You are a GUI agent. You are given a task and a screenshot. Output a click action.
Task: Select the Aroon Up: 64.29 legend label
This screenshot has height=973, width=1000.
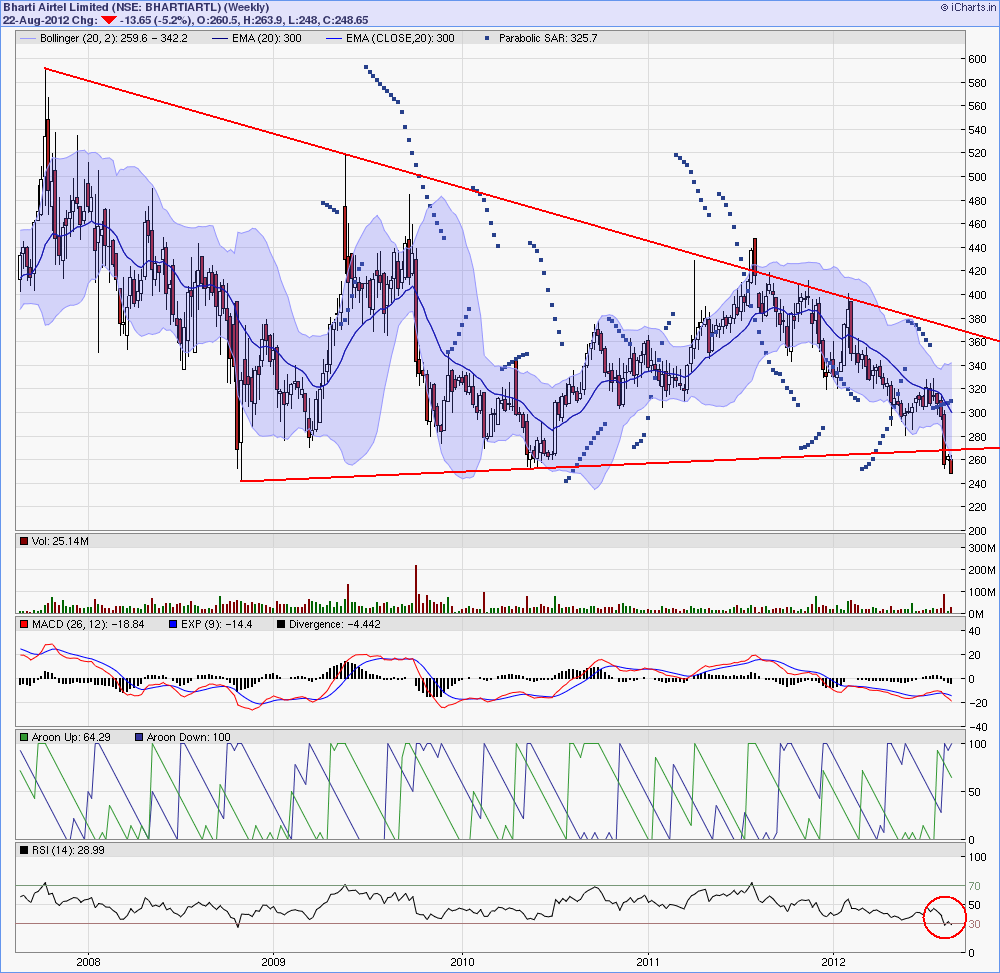coord(71,738)
